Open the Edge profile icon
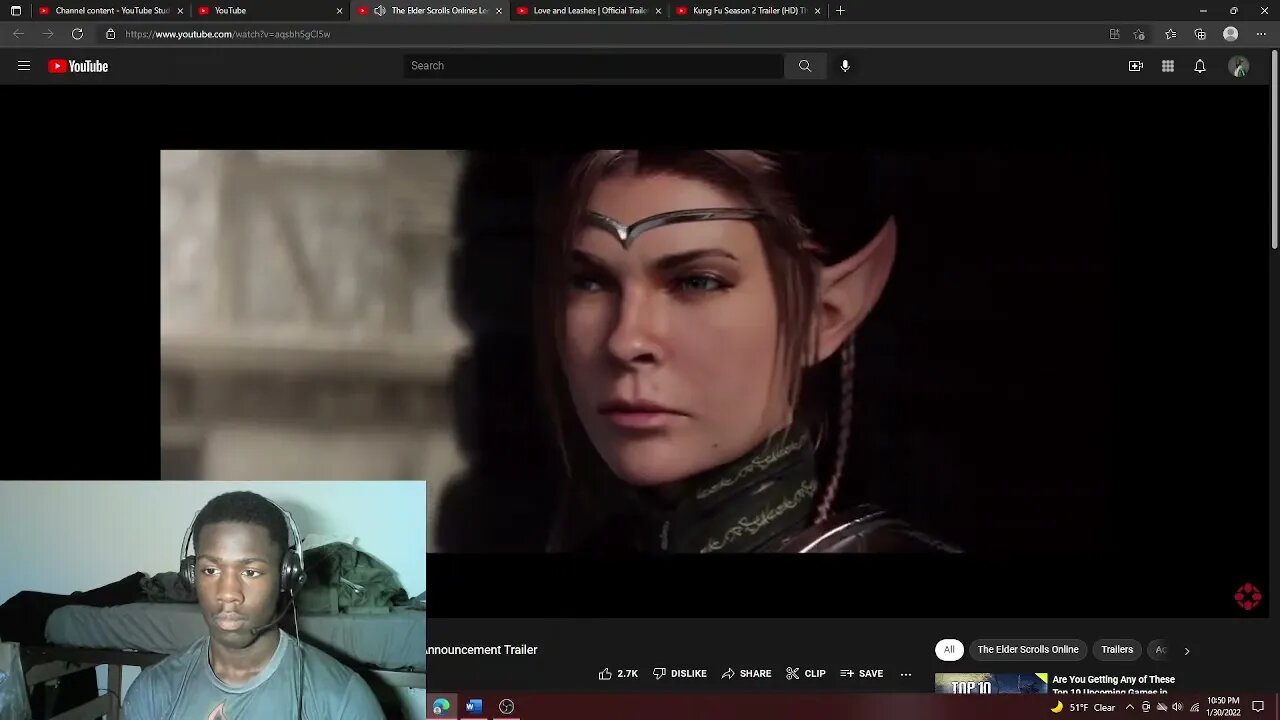 tap(1231, 34)
